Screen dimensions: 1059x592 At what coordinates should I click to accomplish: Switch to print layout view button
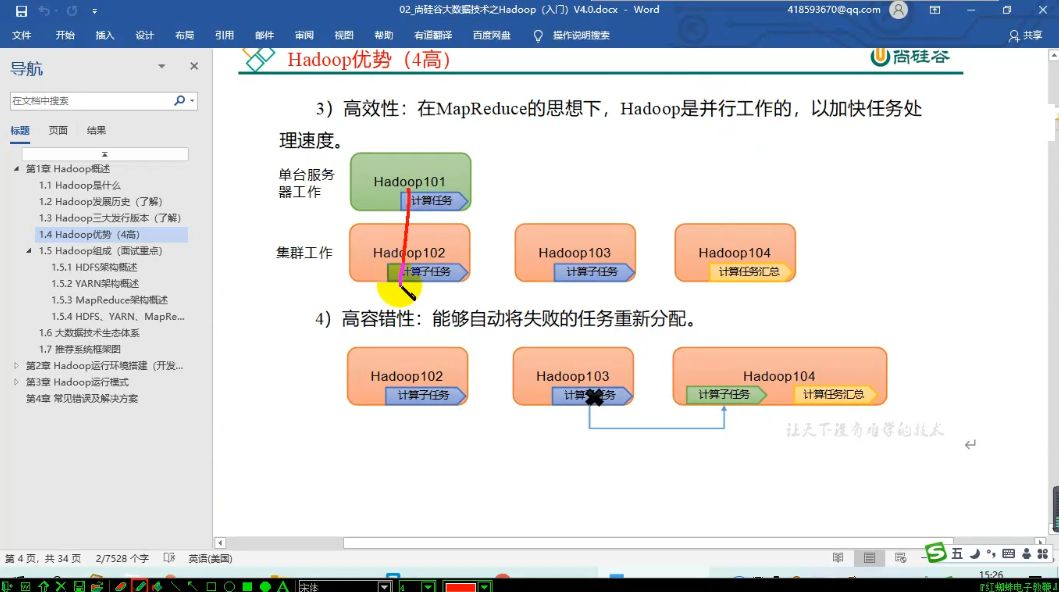pyautogui.click(x=869, y=558)
